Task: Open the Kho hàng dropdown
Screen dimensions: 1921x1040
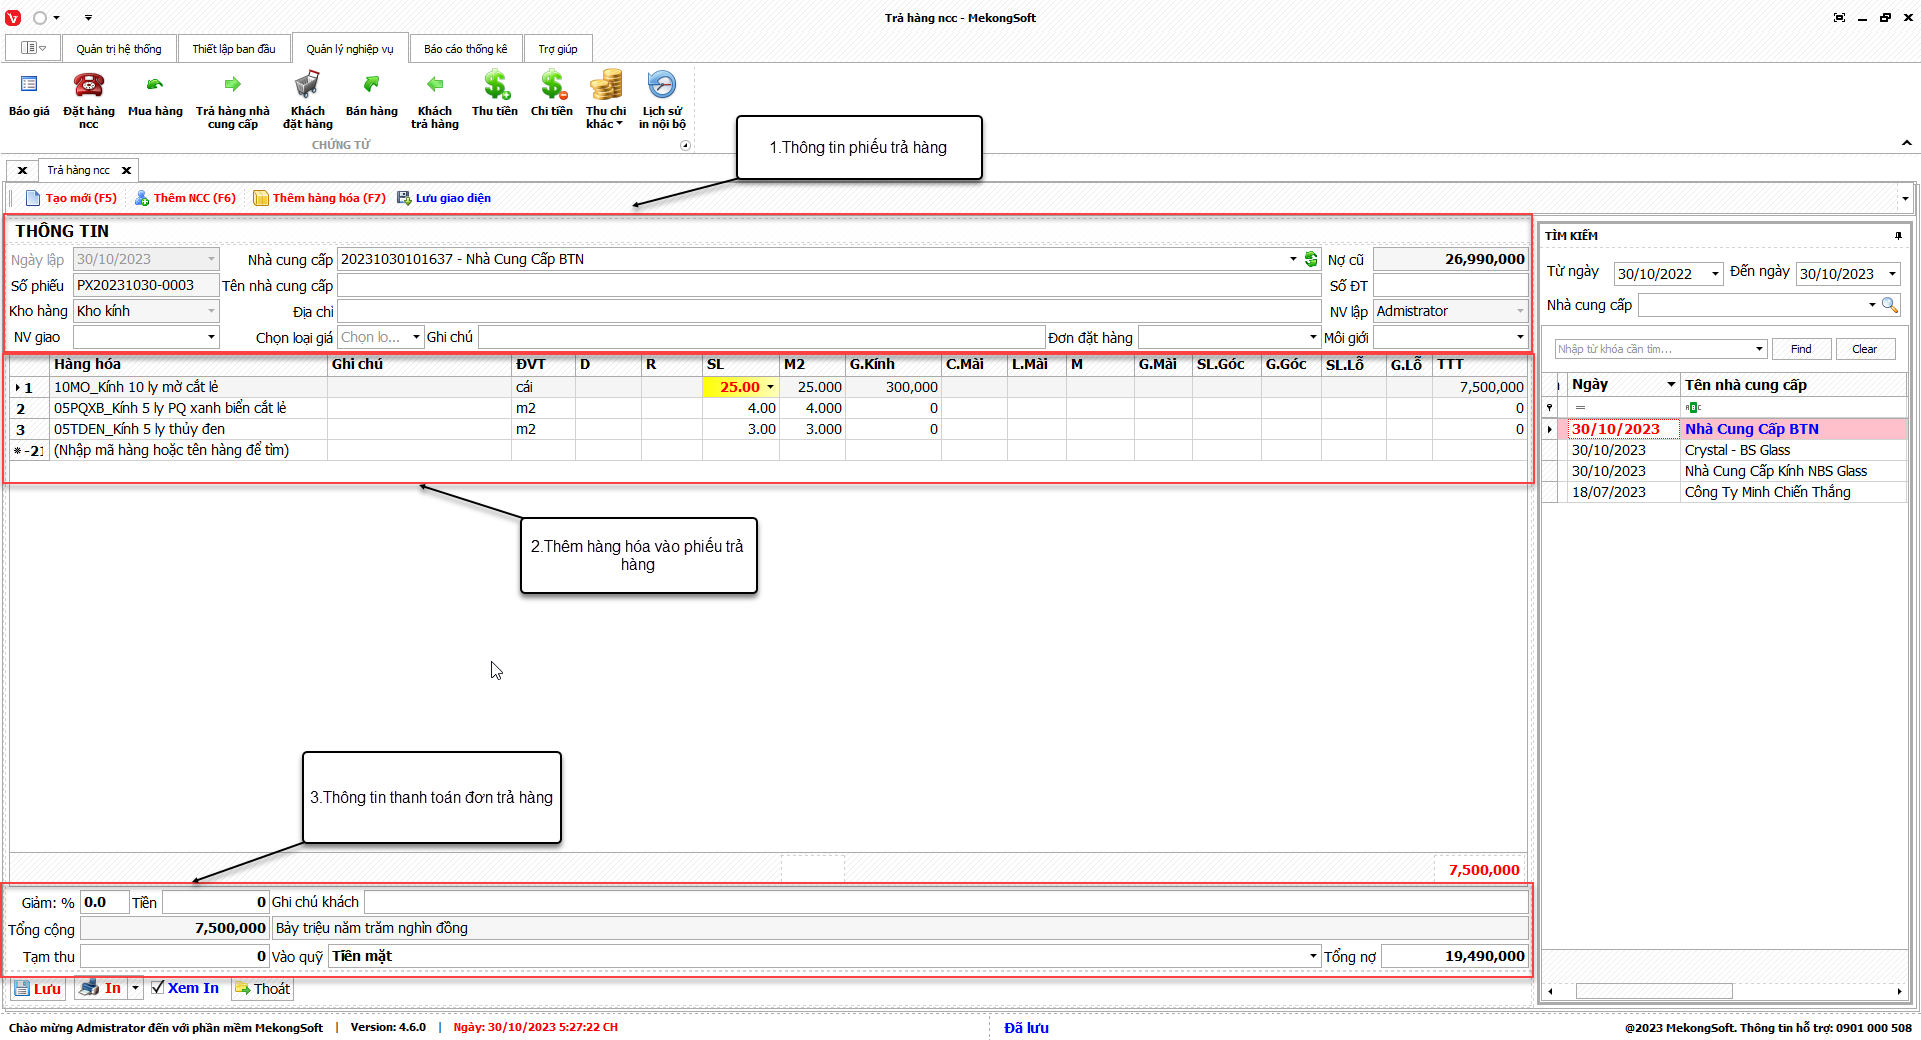Action: pyautogui.click(x=211, y=311)
